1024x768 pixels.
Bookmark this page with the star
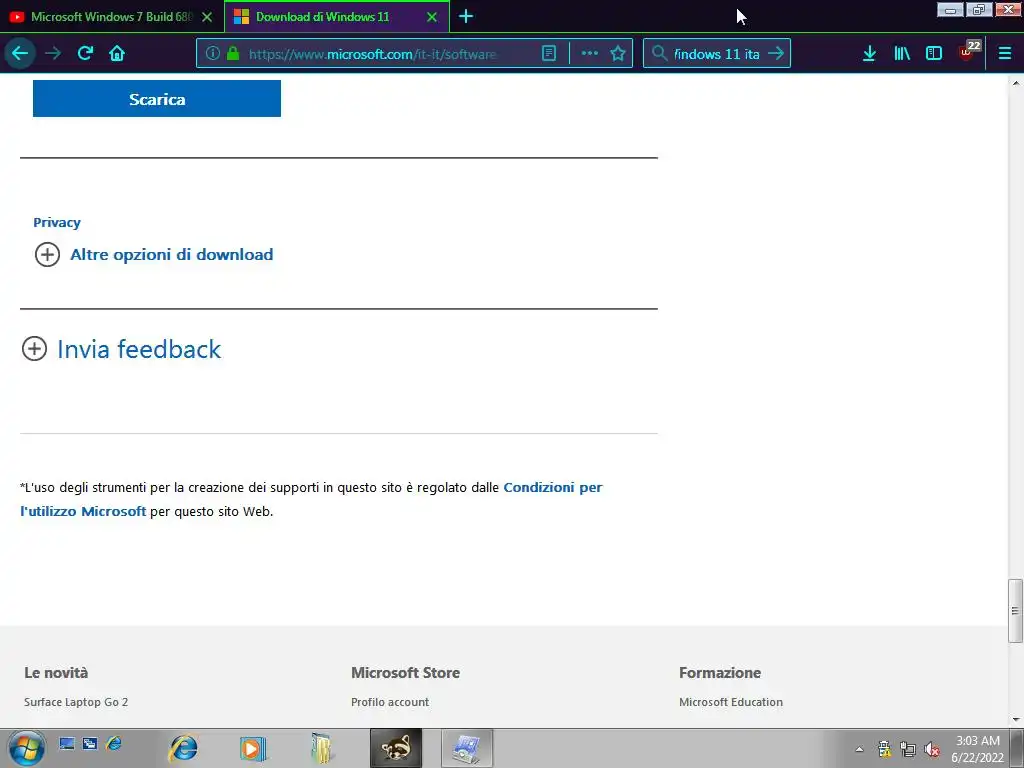[x=618, y=54]
